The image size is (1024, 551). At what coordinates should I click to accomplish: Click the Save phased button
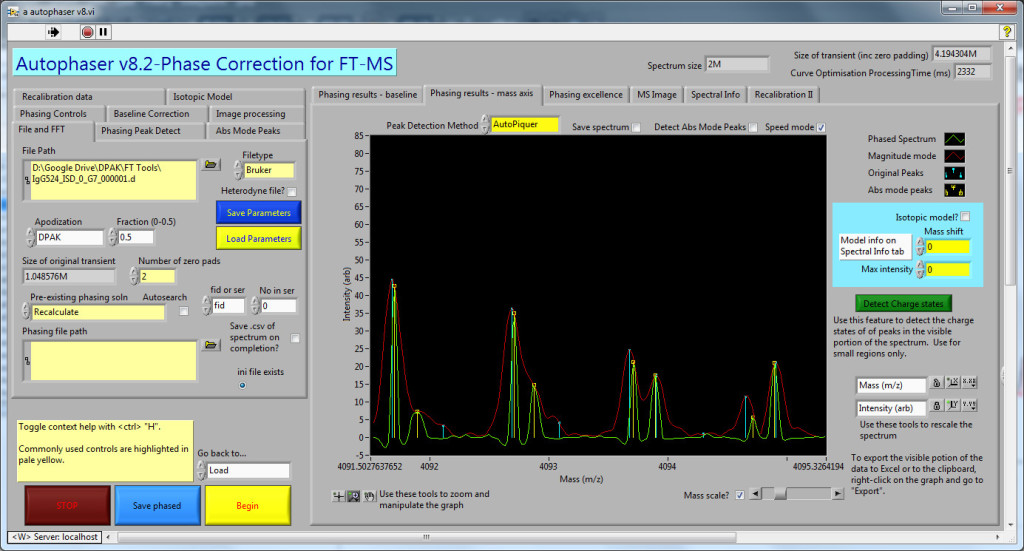click(x=157, y=505)
